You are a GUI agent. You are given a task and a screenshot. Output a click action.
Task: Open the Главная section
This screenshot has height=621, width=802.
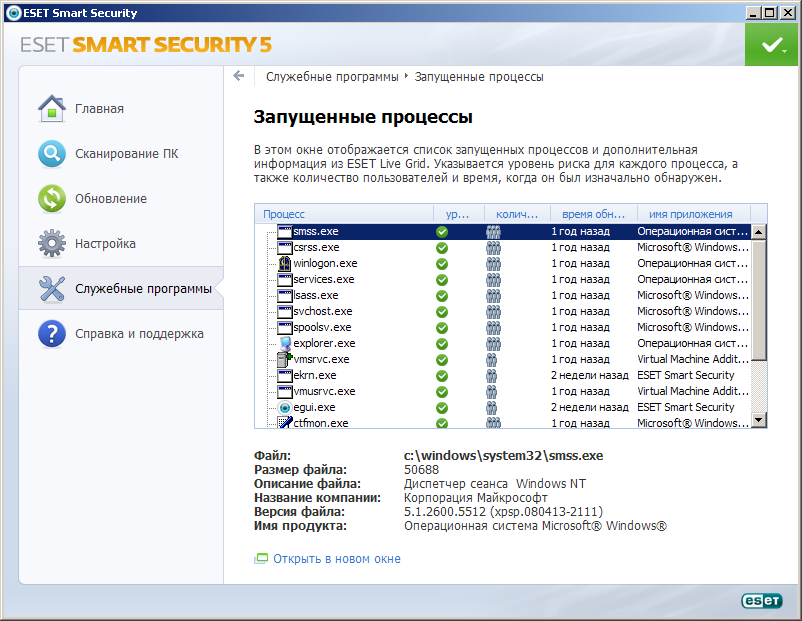(x=99, y=108)
